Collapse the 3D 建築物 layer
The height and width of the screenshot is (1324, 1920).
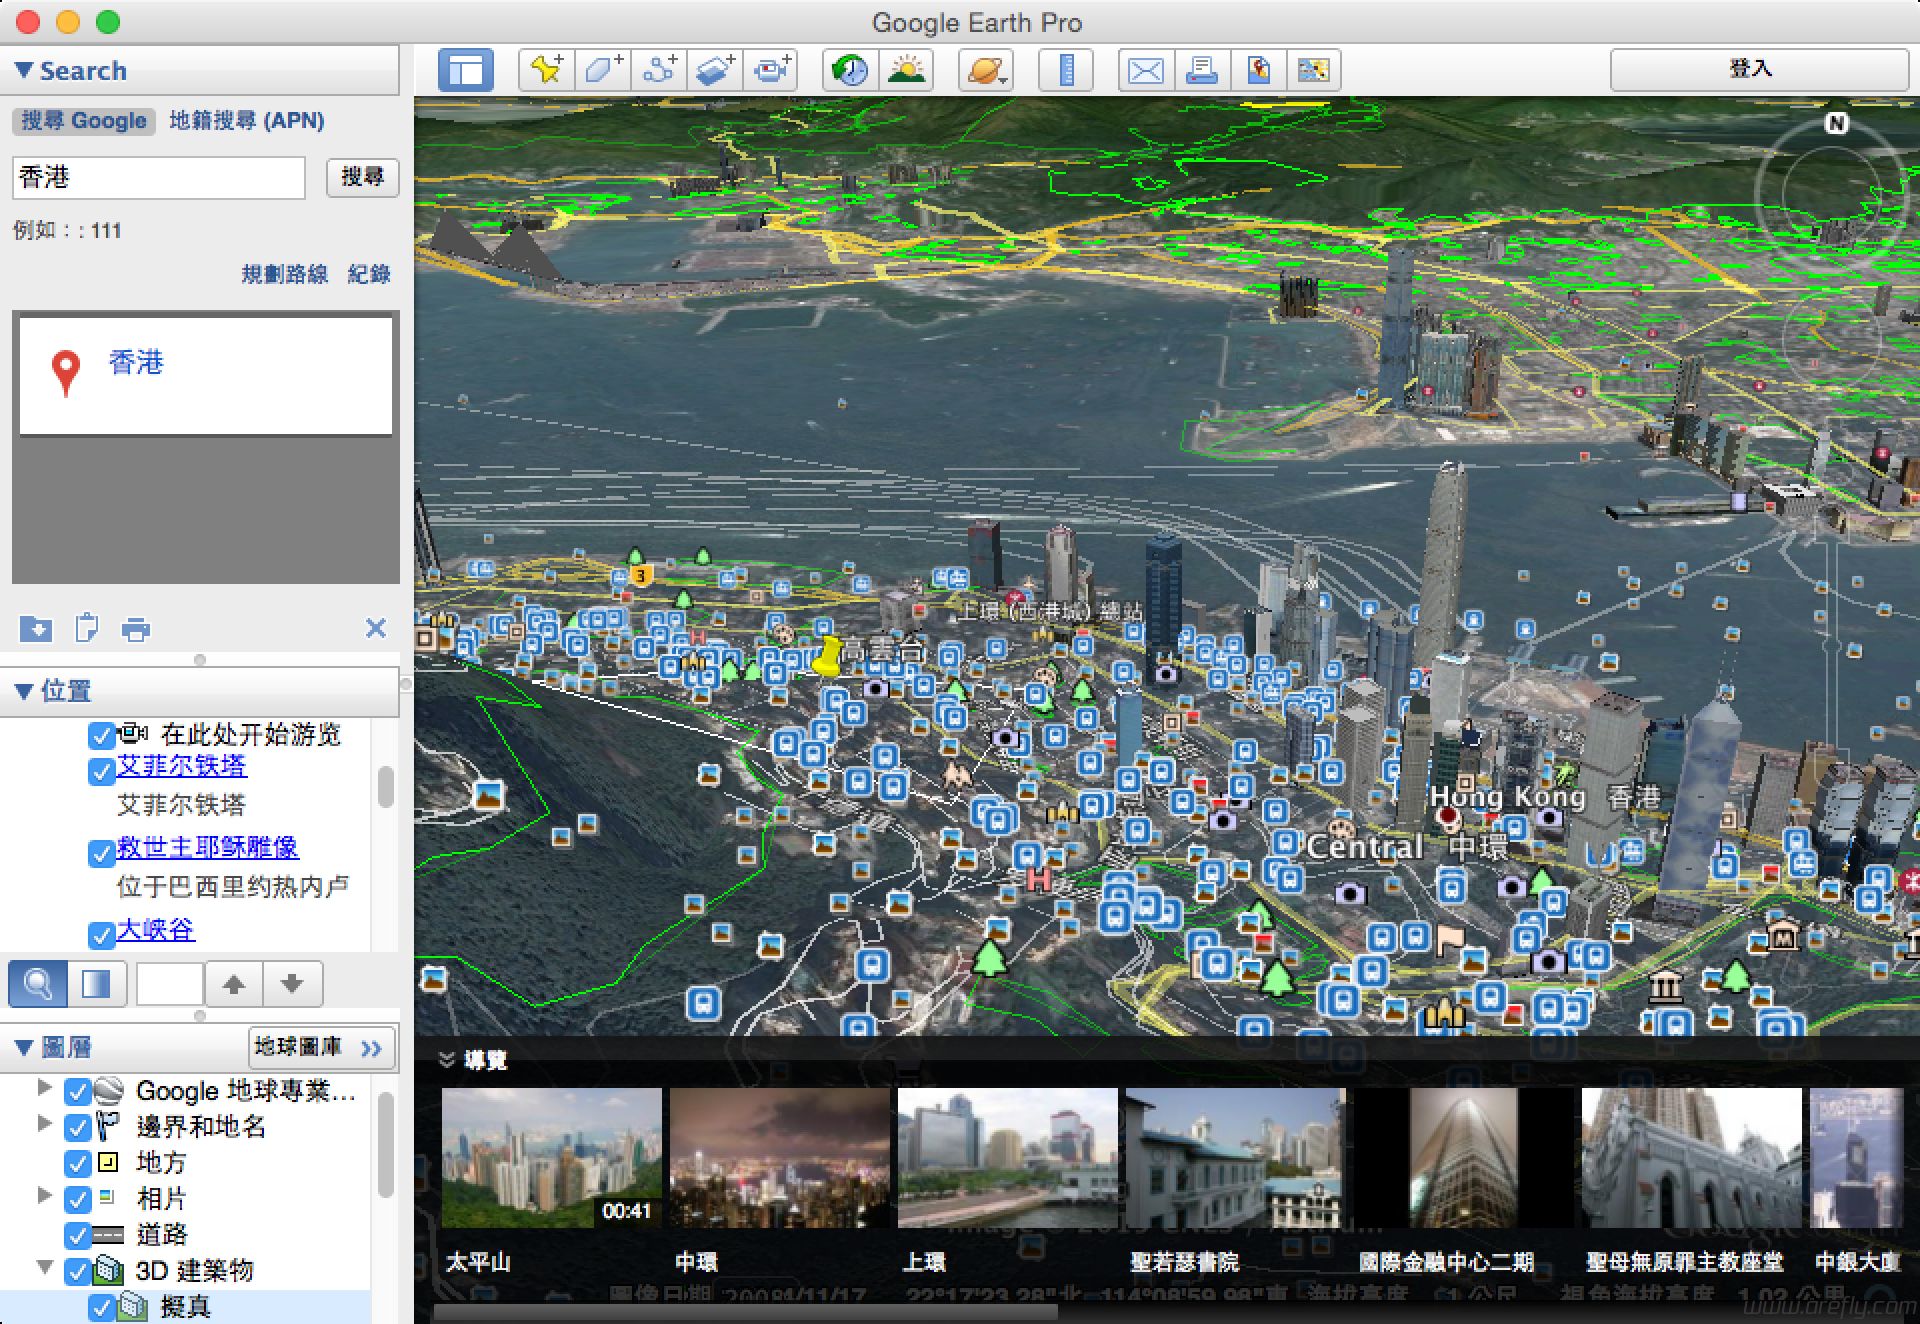pyautogui.click(x=44, y=1267)
